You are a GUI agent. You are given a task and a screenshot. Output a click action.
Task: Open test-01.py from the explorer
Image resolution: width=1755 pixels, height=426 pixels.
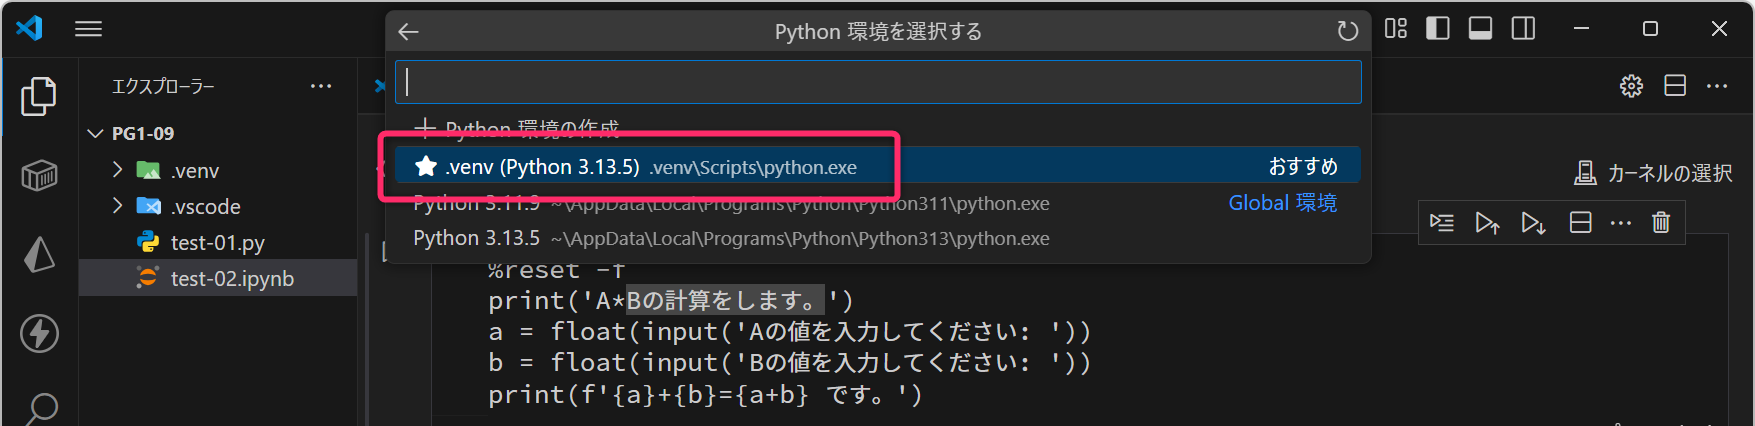tap(217, 243)
